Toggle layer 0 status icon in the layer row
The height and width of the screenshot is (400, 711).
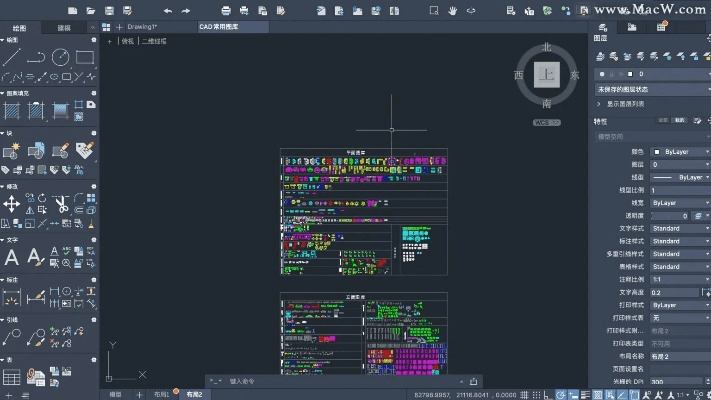[x=601, y=73]
